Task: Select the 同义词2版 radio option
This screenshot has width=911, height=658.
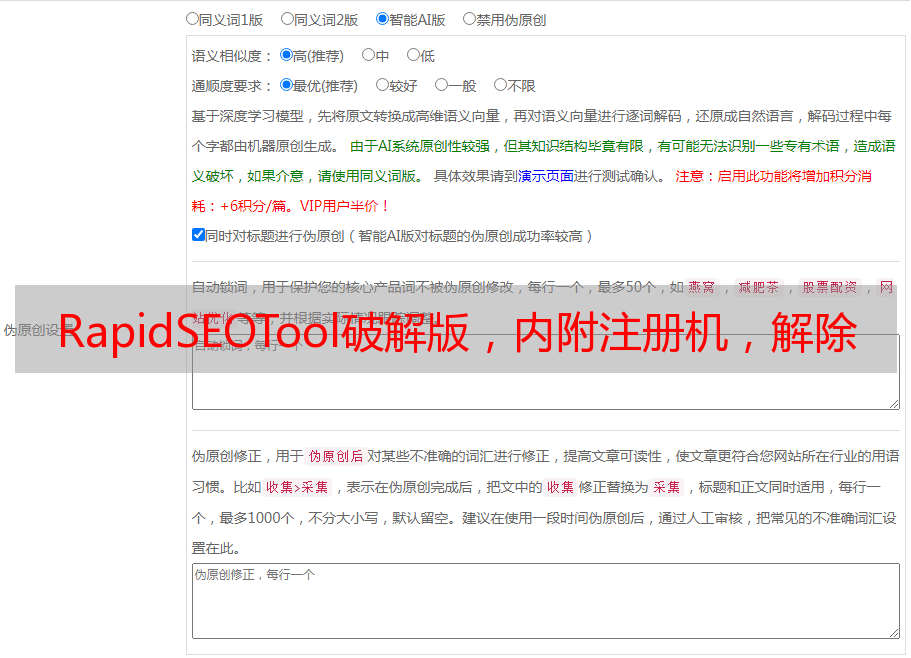Action: (x=287, y=19)
